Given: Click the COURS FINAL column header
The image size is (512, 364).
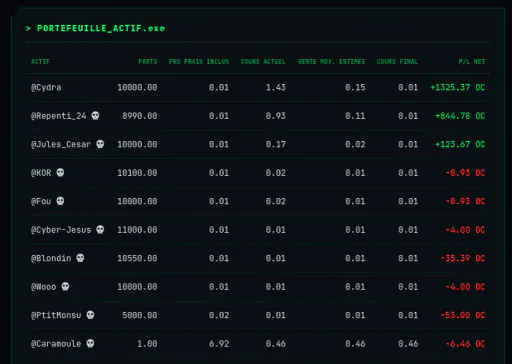Looking at the screenshot, I should (397, 62).
